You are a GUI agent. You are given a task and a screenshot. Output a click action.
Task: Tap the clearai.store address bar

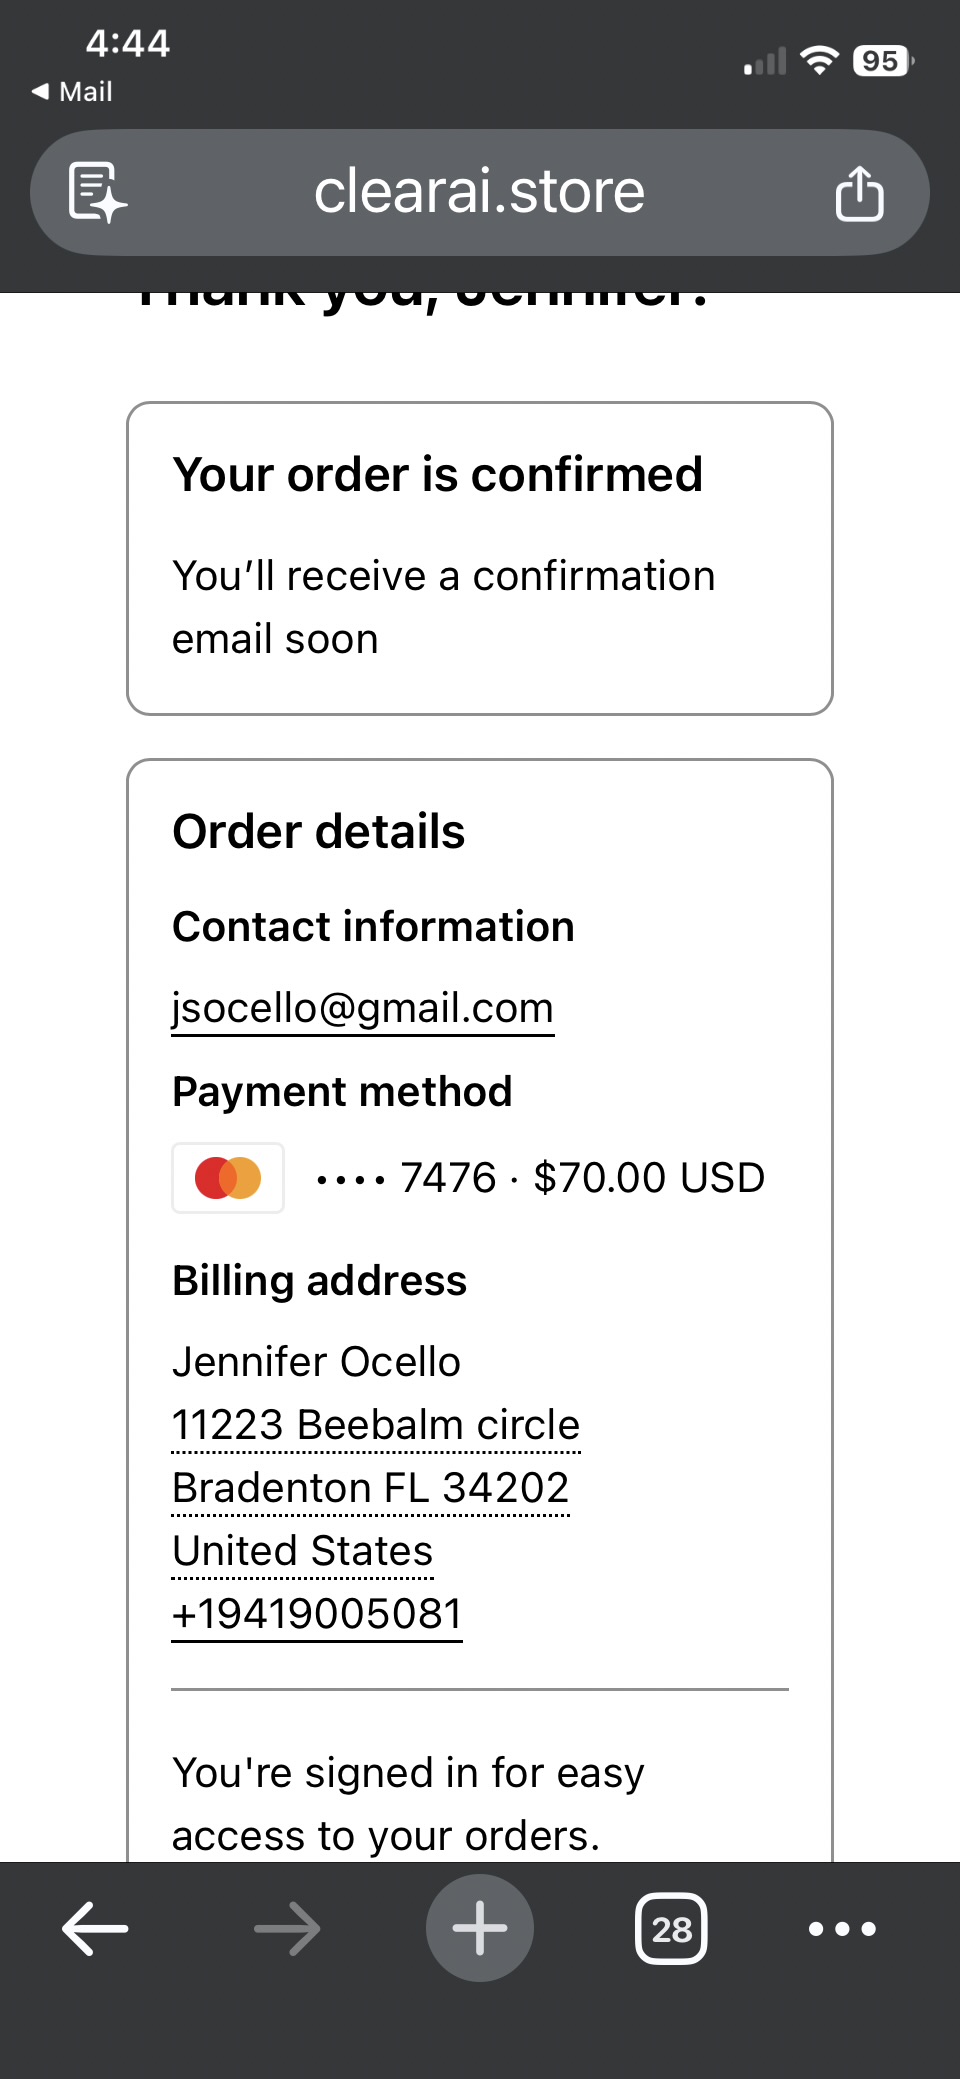(x=480, y=192)
